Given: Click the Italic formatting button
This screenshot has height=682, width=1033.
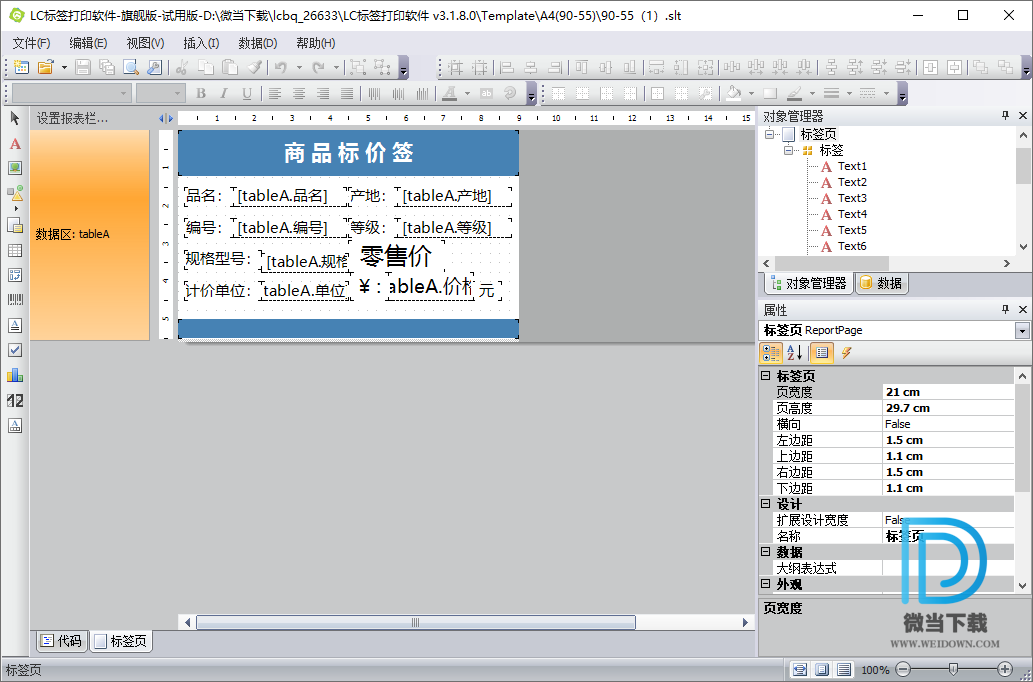Looking at the screenshot, I should pyautogui.click(x=224, y=94).
